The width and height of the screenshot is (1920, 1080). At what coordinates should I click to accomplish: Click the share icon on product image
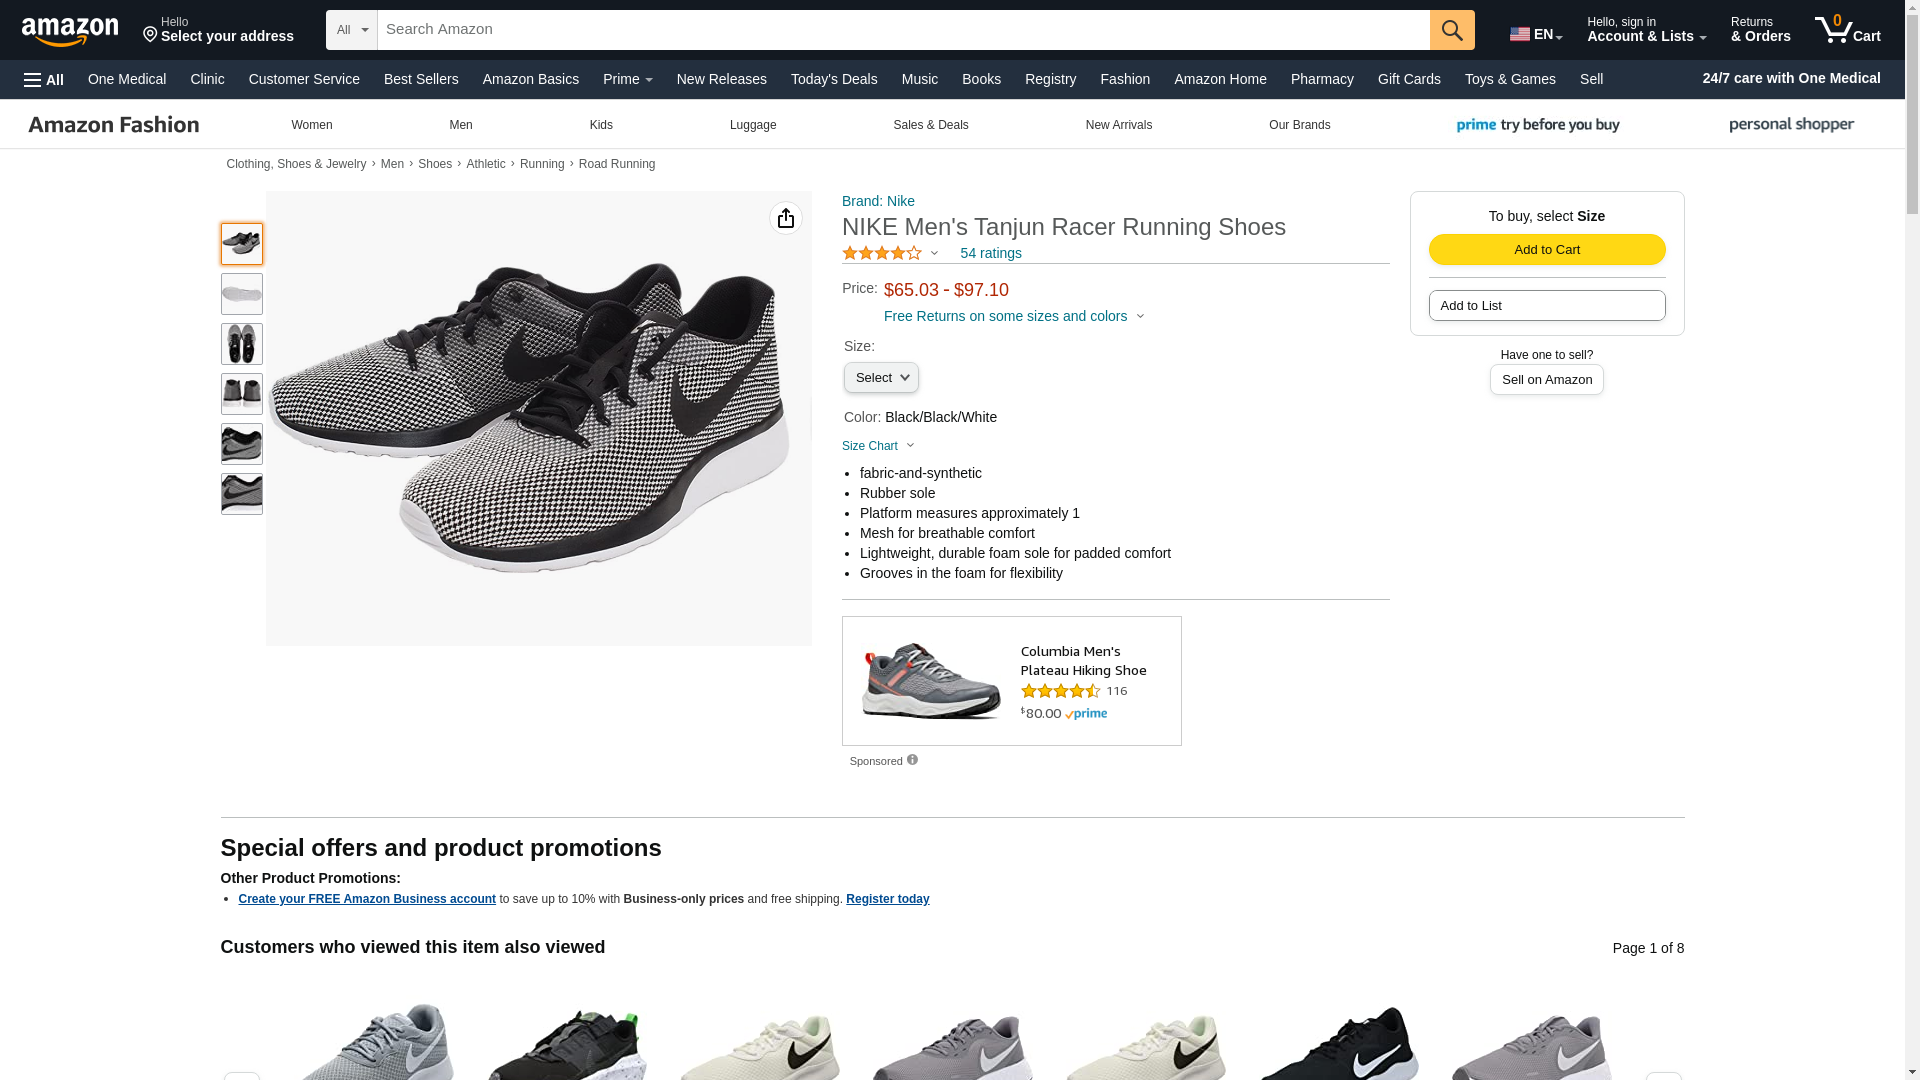pyautogui.click(x=786, y=218)
